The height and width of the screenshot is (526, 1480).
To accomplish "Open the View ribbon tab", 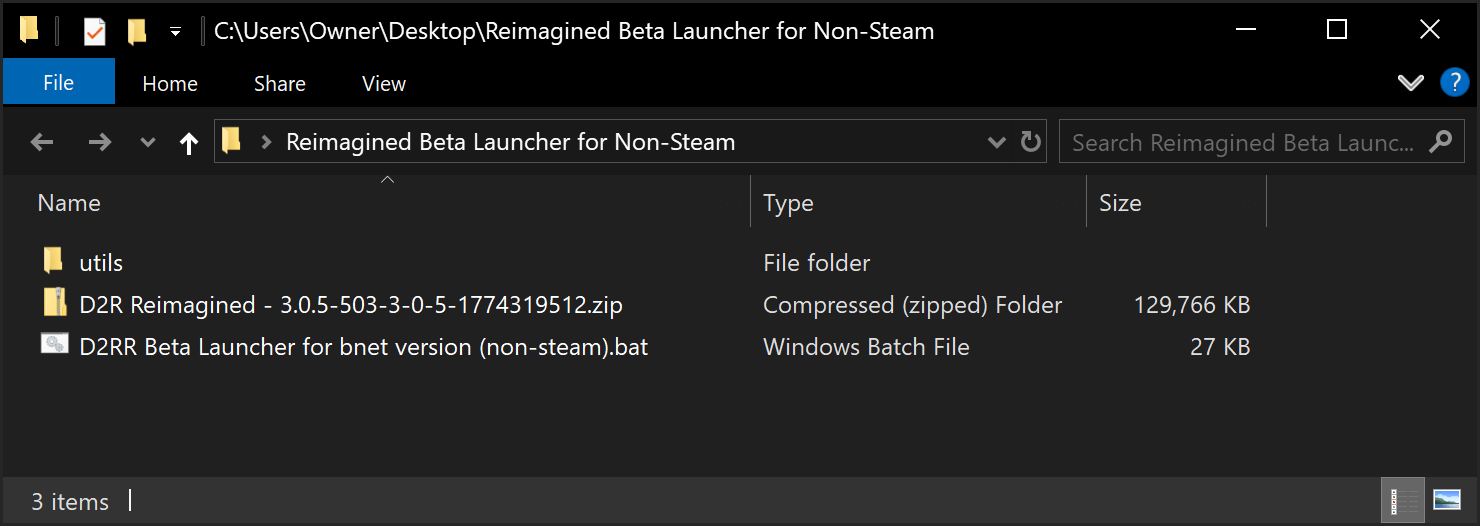I will (384, 84).
